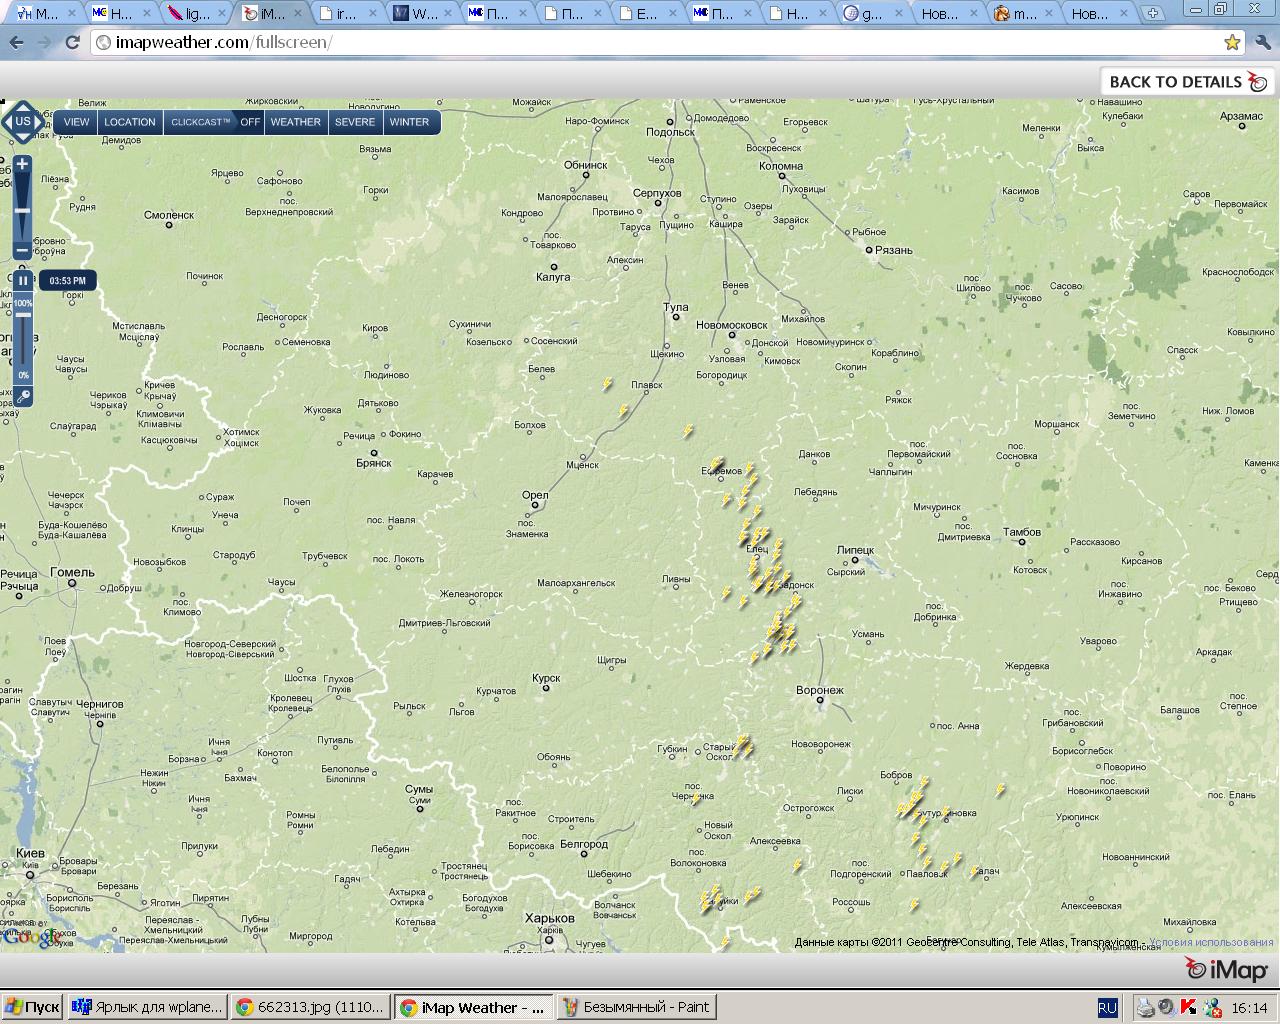This screenshot has height=1024, width=1280.
Task: Click the opacity slider handle near 100%
Action: [x=22, y=314]
